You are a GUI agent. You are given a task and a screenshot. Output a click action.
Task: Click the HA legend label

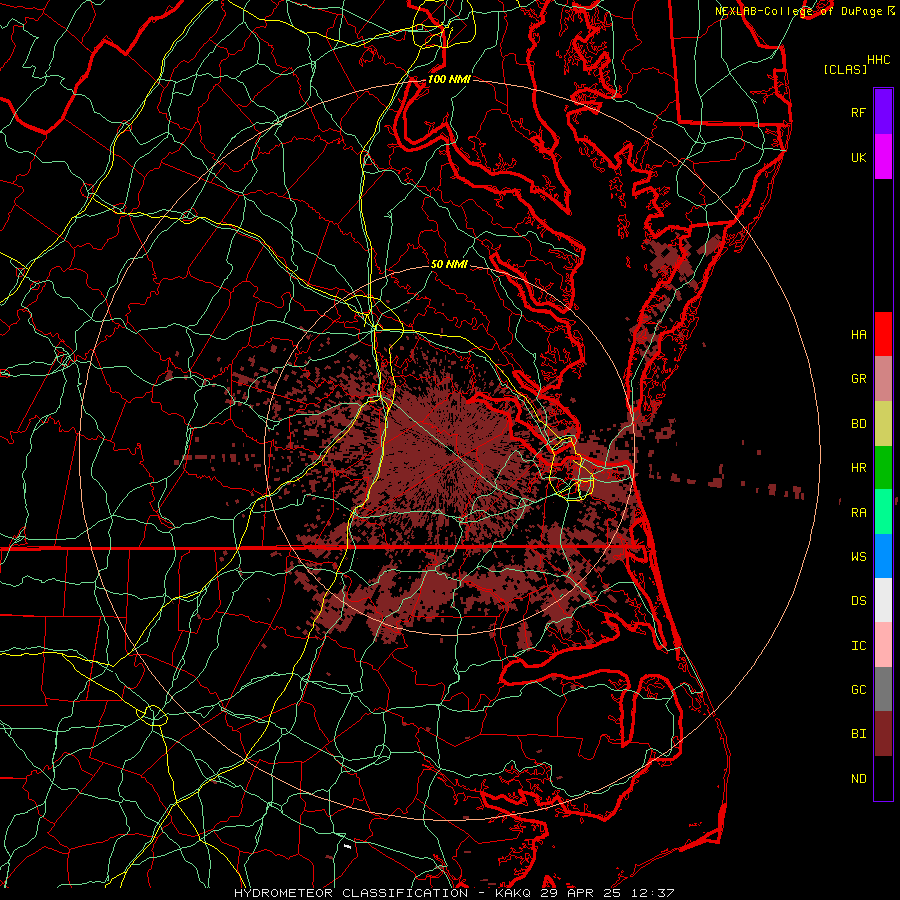point(858,334)
